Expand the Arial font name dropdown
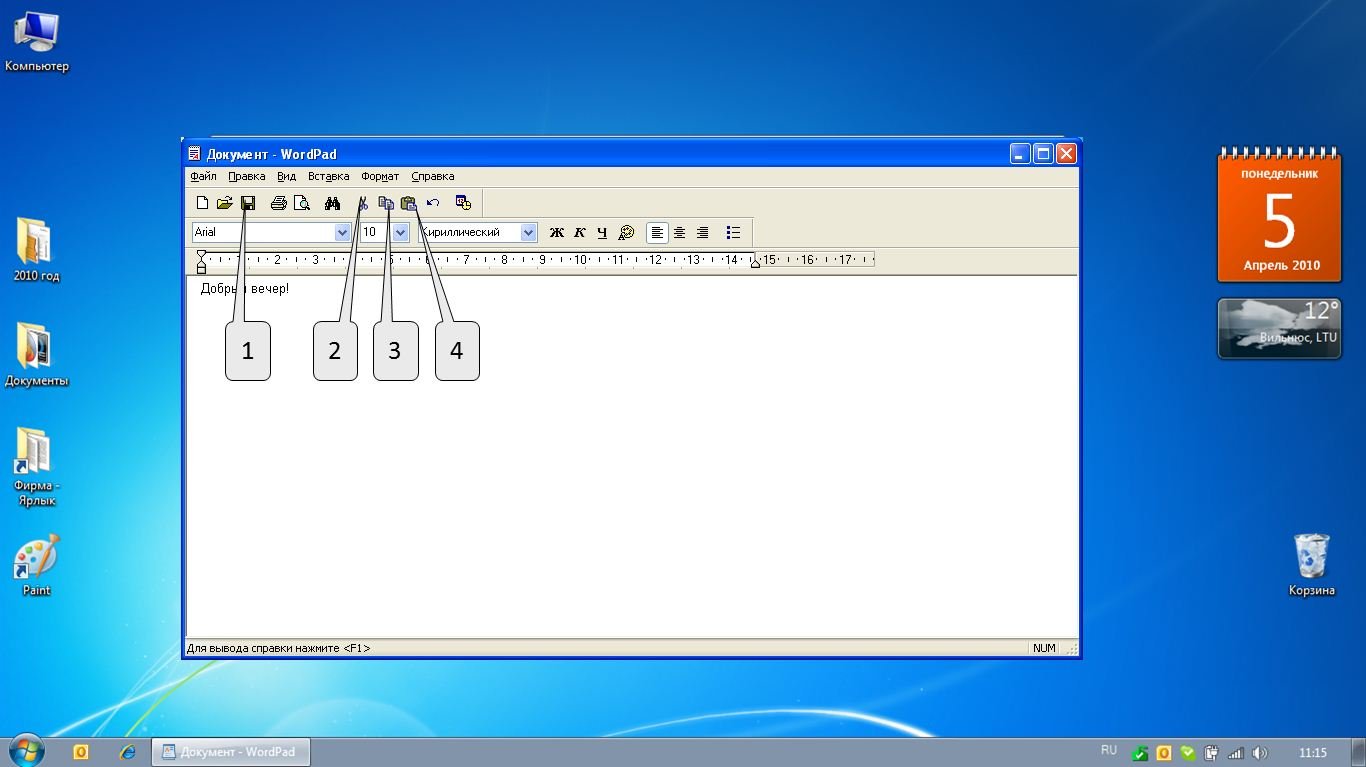Screen dimensions: 1366x767 pos(342,233)
